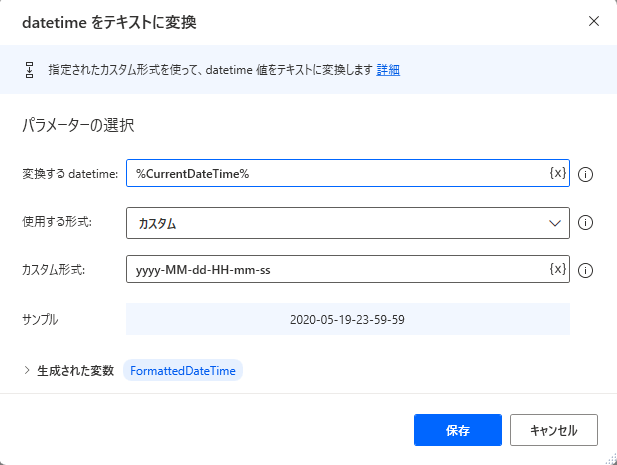Focus the %CurrentDateTime% input field
This screenshot has height=465, width=617.
348,173
